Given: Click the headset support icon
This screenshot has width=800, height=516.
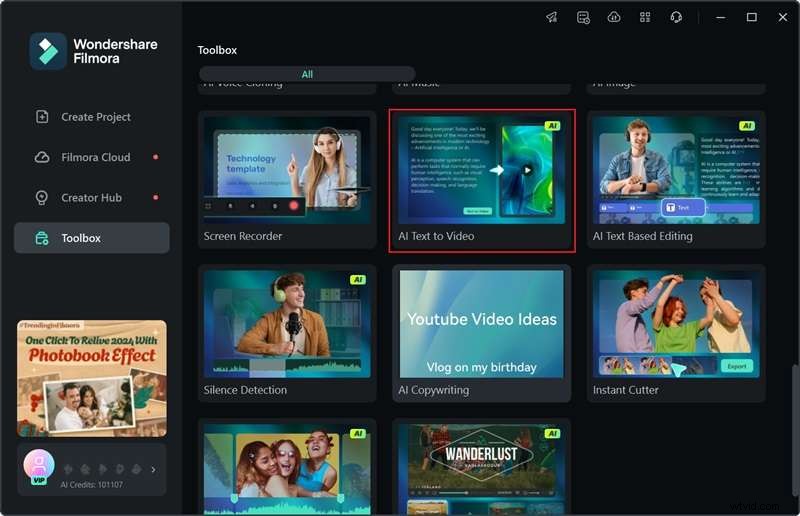Looking at the screenshot, I should point(676,17).
